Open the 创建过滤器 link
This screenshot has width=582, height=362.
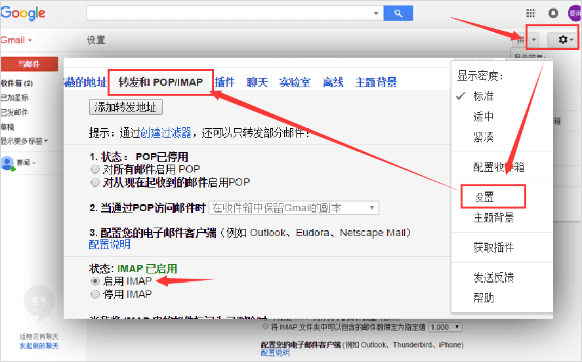[166, 133]
